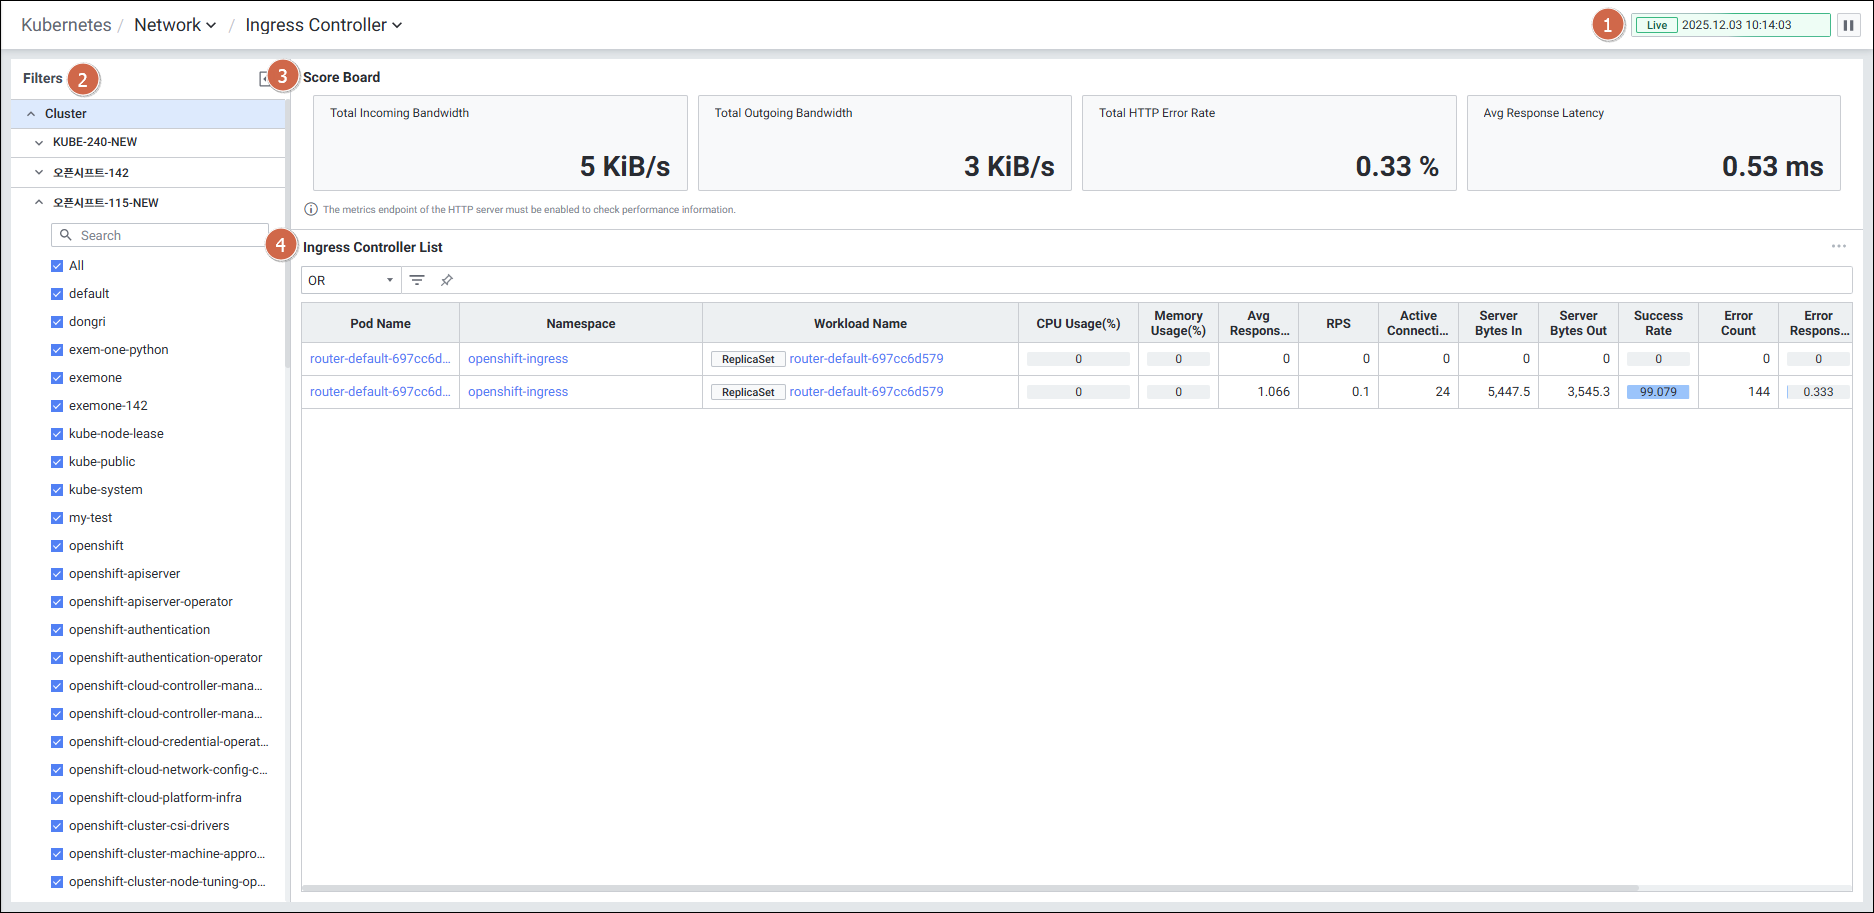
Task: Open the list filter options icon
Action: [x=417, y=280]
